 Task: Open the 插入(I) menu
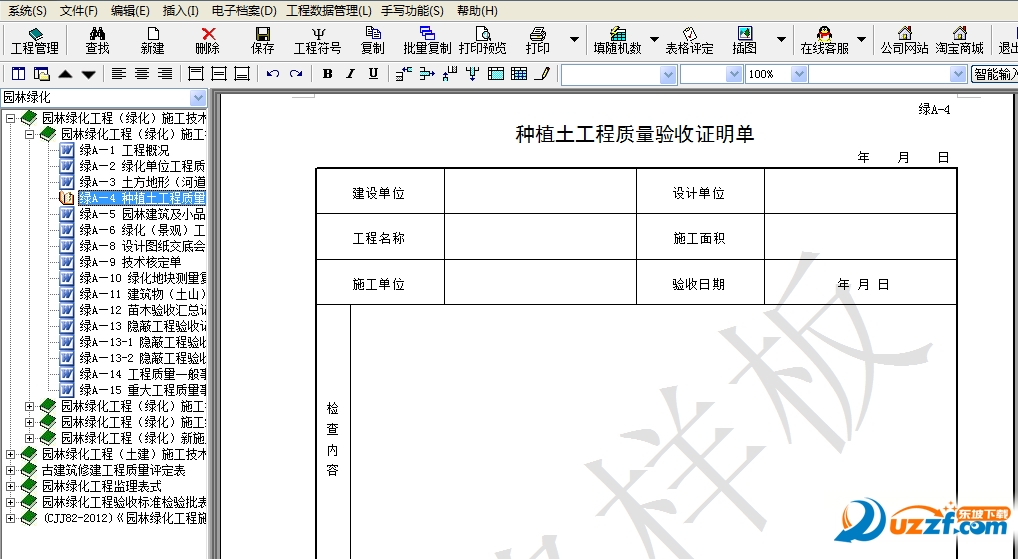pyautogui.click(x=180, y=10)
